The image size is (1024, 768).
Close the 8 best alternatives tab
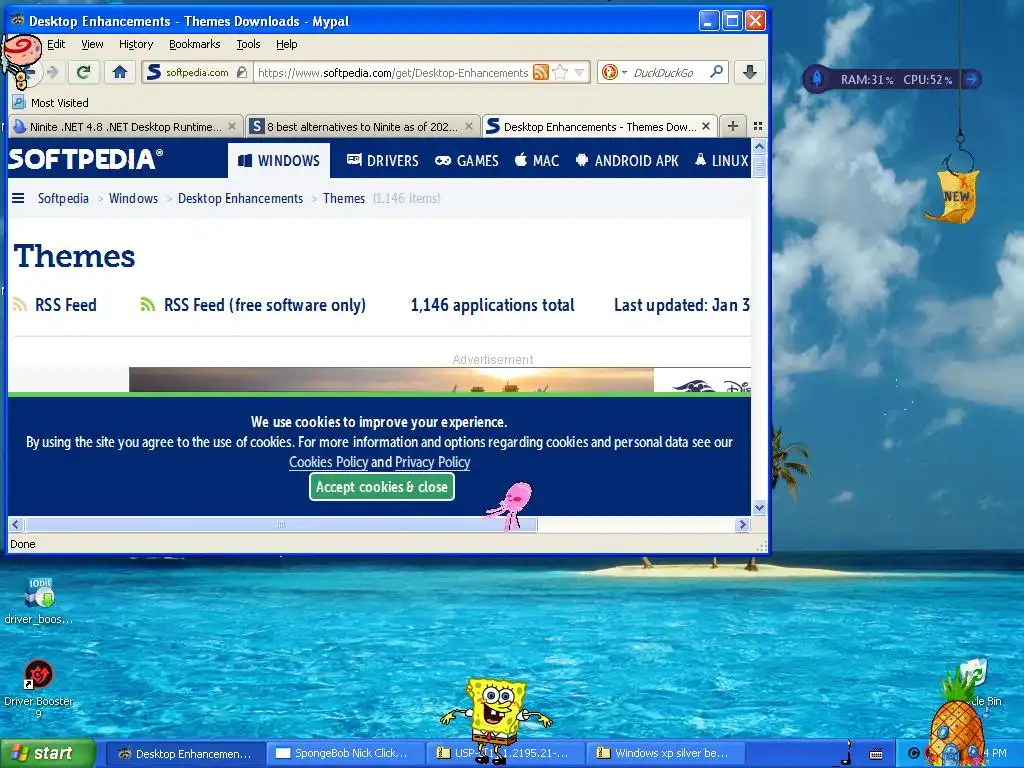tap(469, 126)
